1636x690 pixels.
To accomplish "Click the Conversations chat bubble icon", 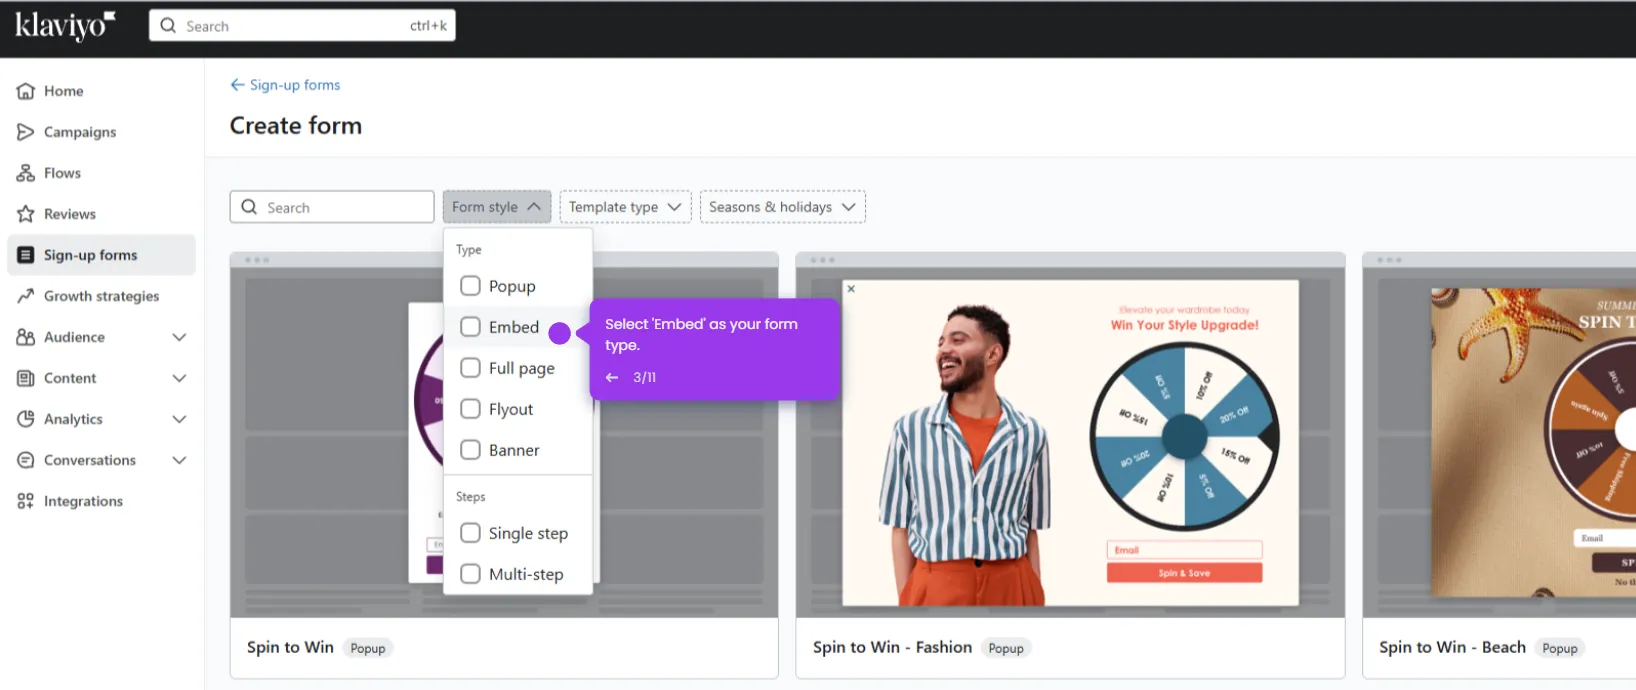I will point(26,460).
